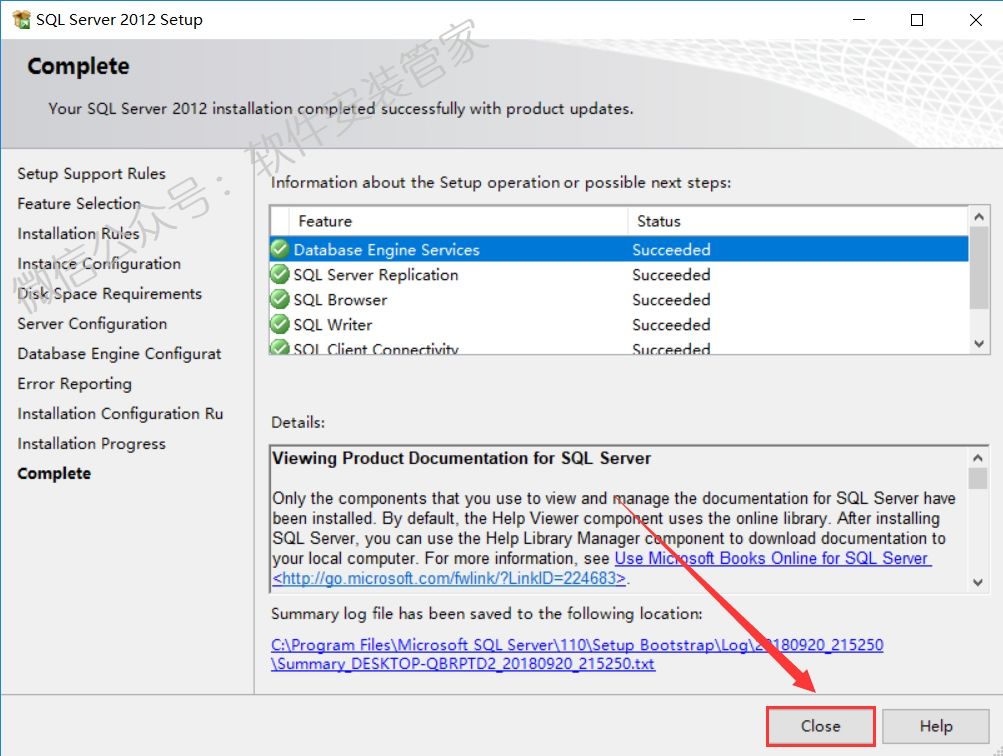Select Server Configuration step

coord(92,324)
